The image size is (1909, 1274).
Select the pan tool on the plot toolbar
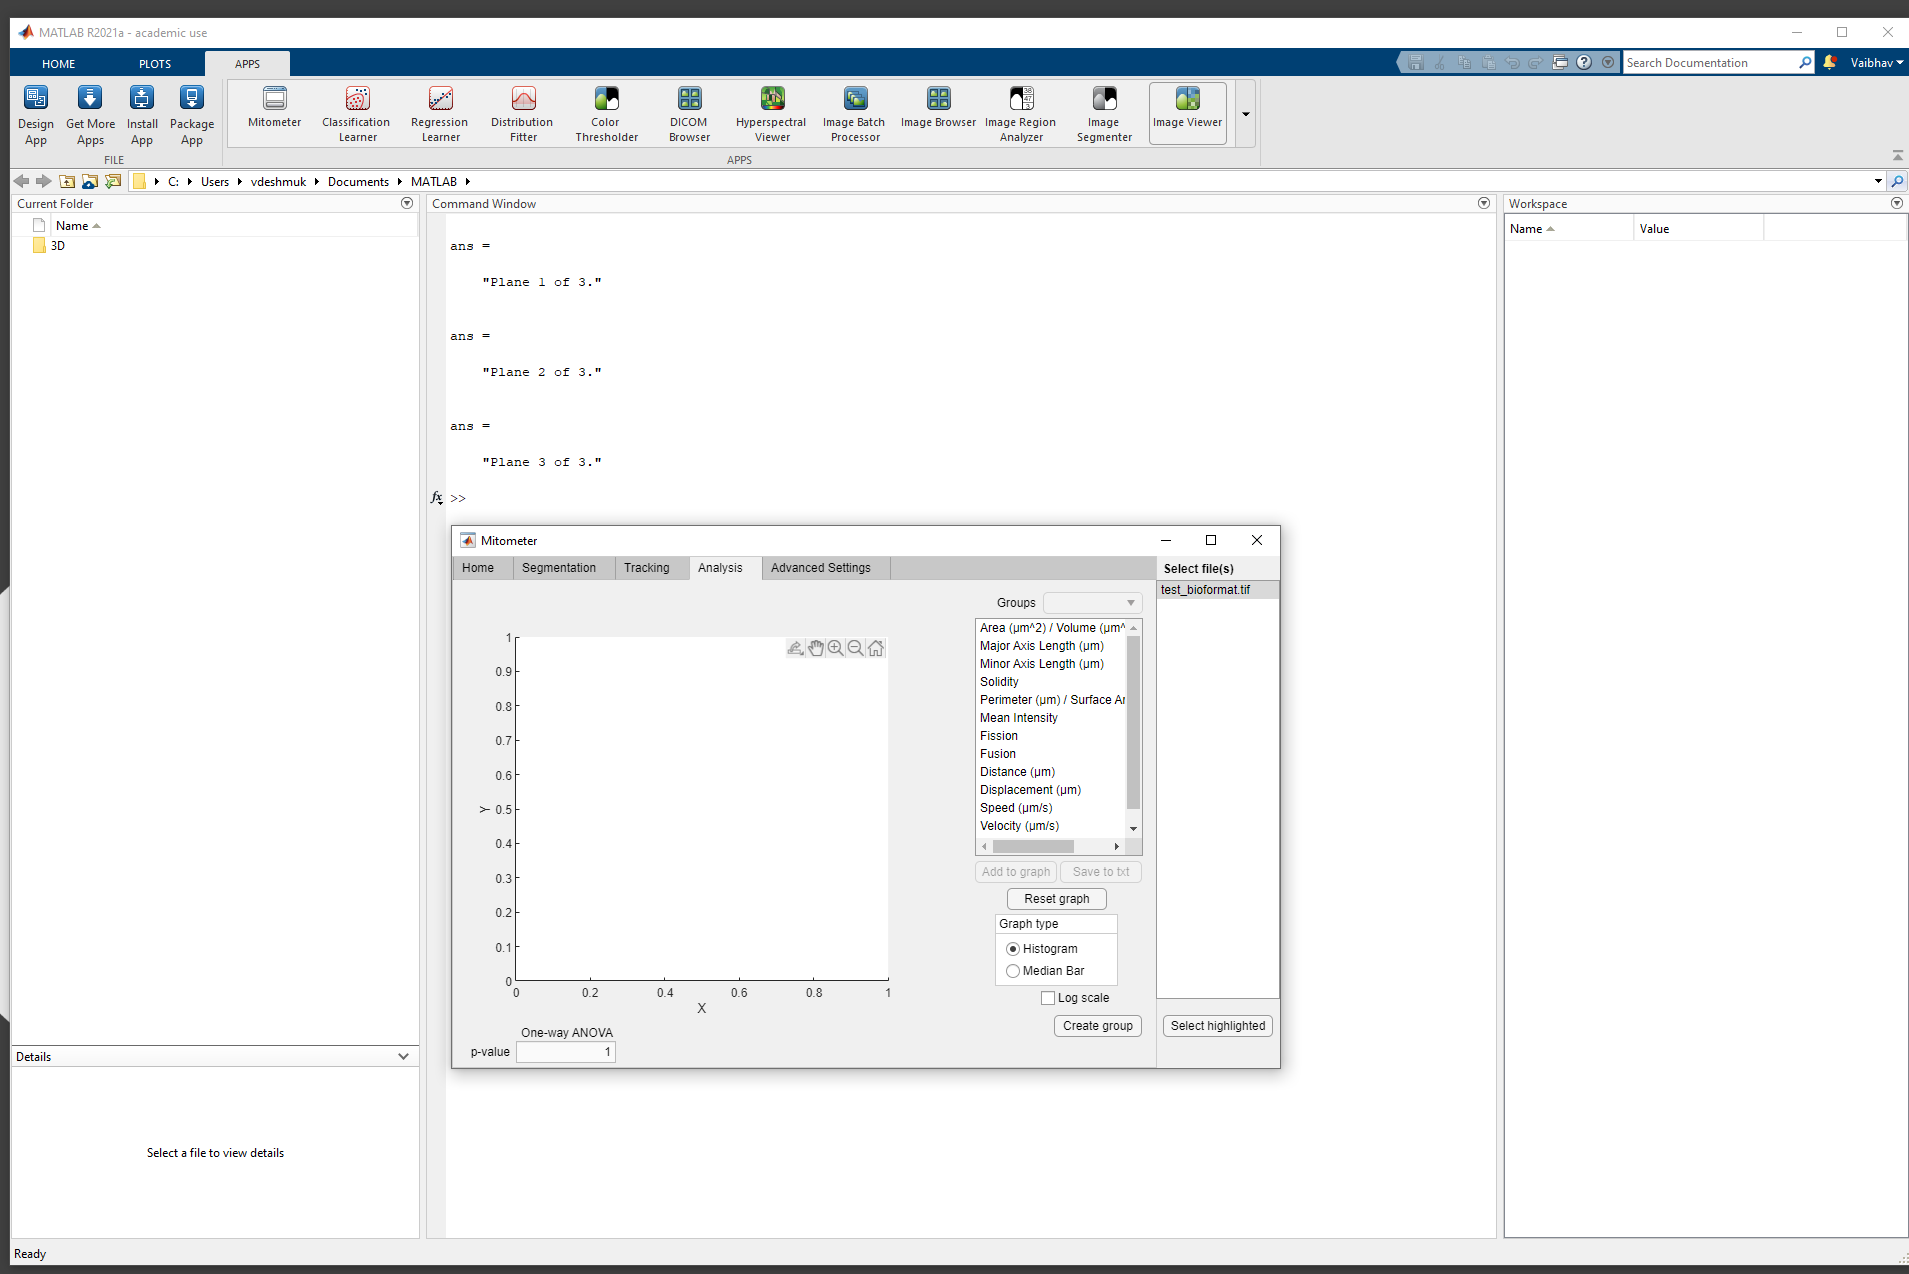[x=815, y=647]
